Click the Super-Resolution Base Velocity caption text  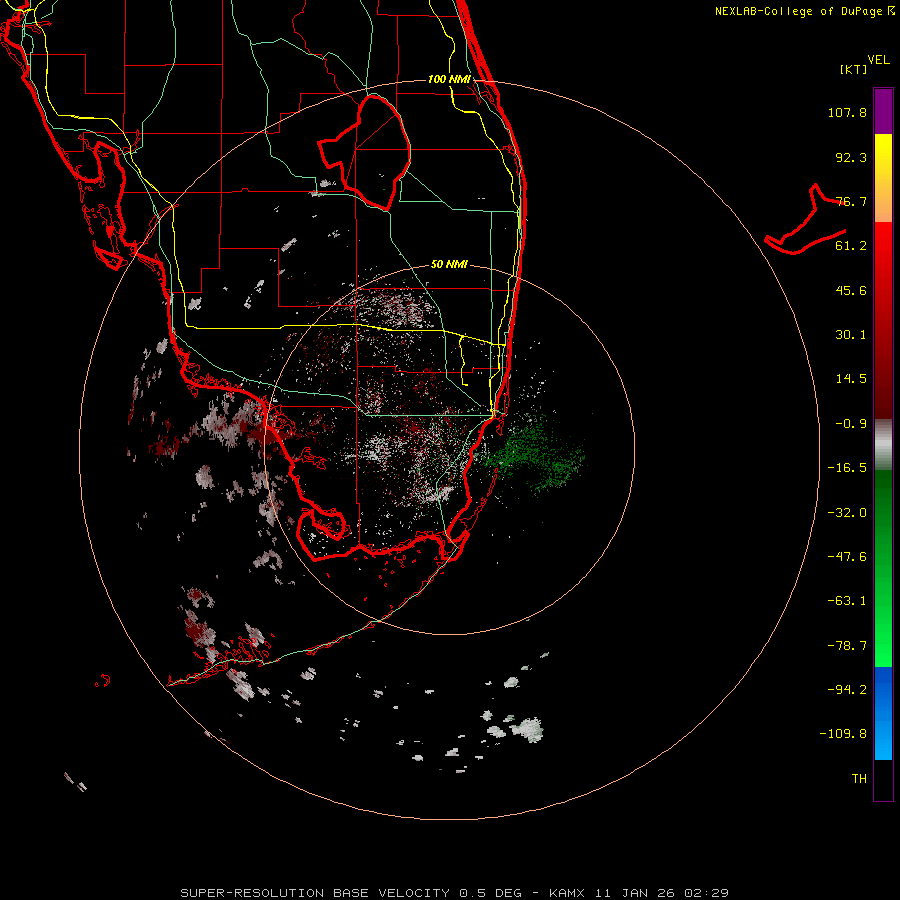[x=455, y=893]
